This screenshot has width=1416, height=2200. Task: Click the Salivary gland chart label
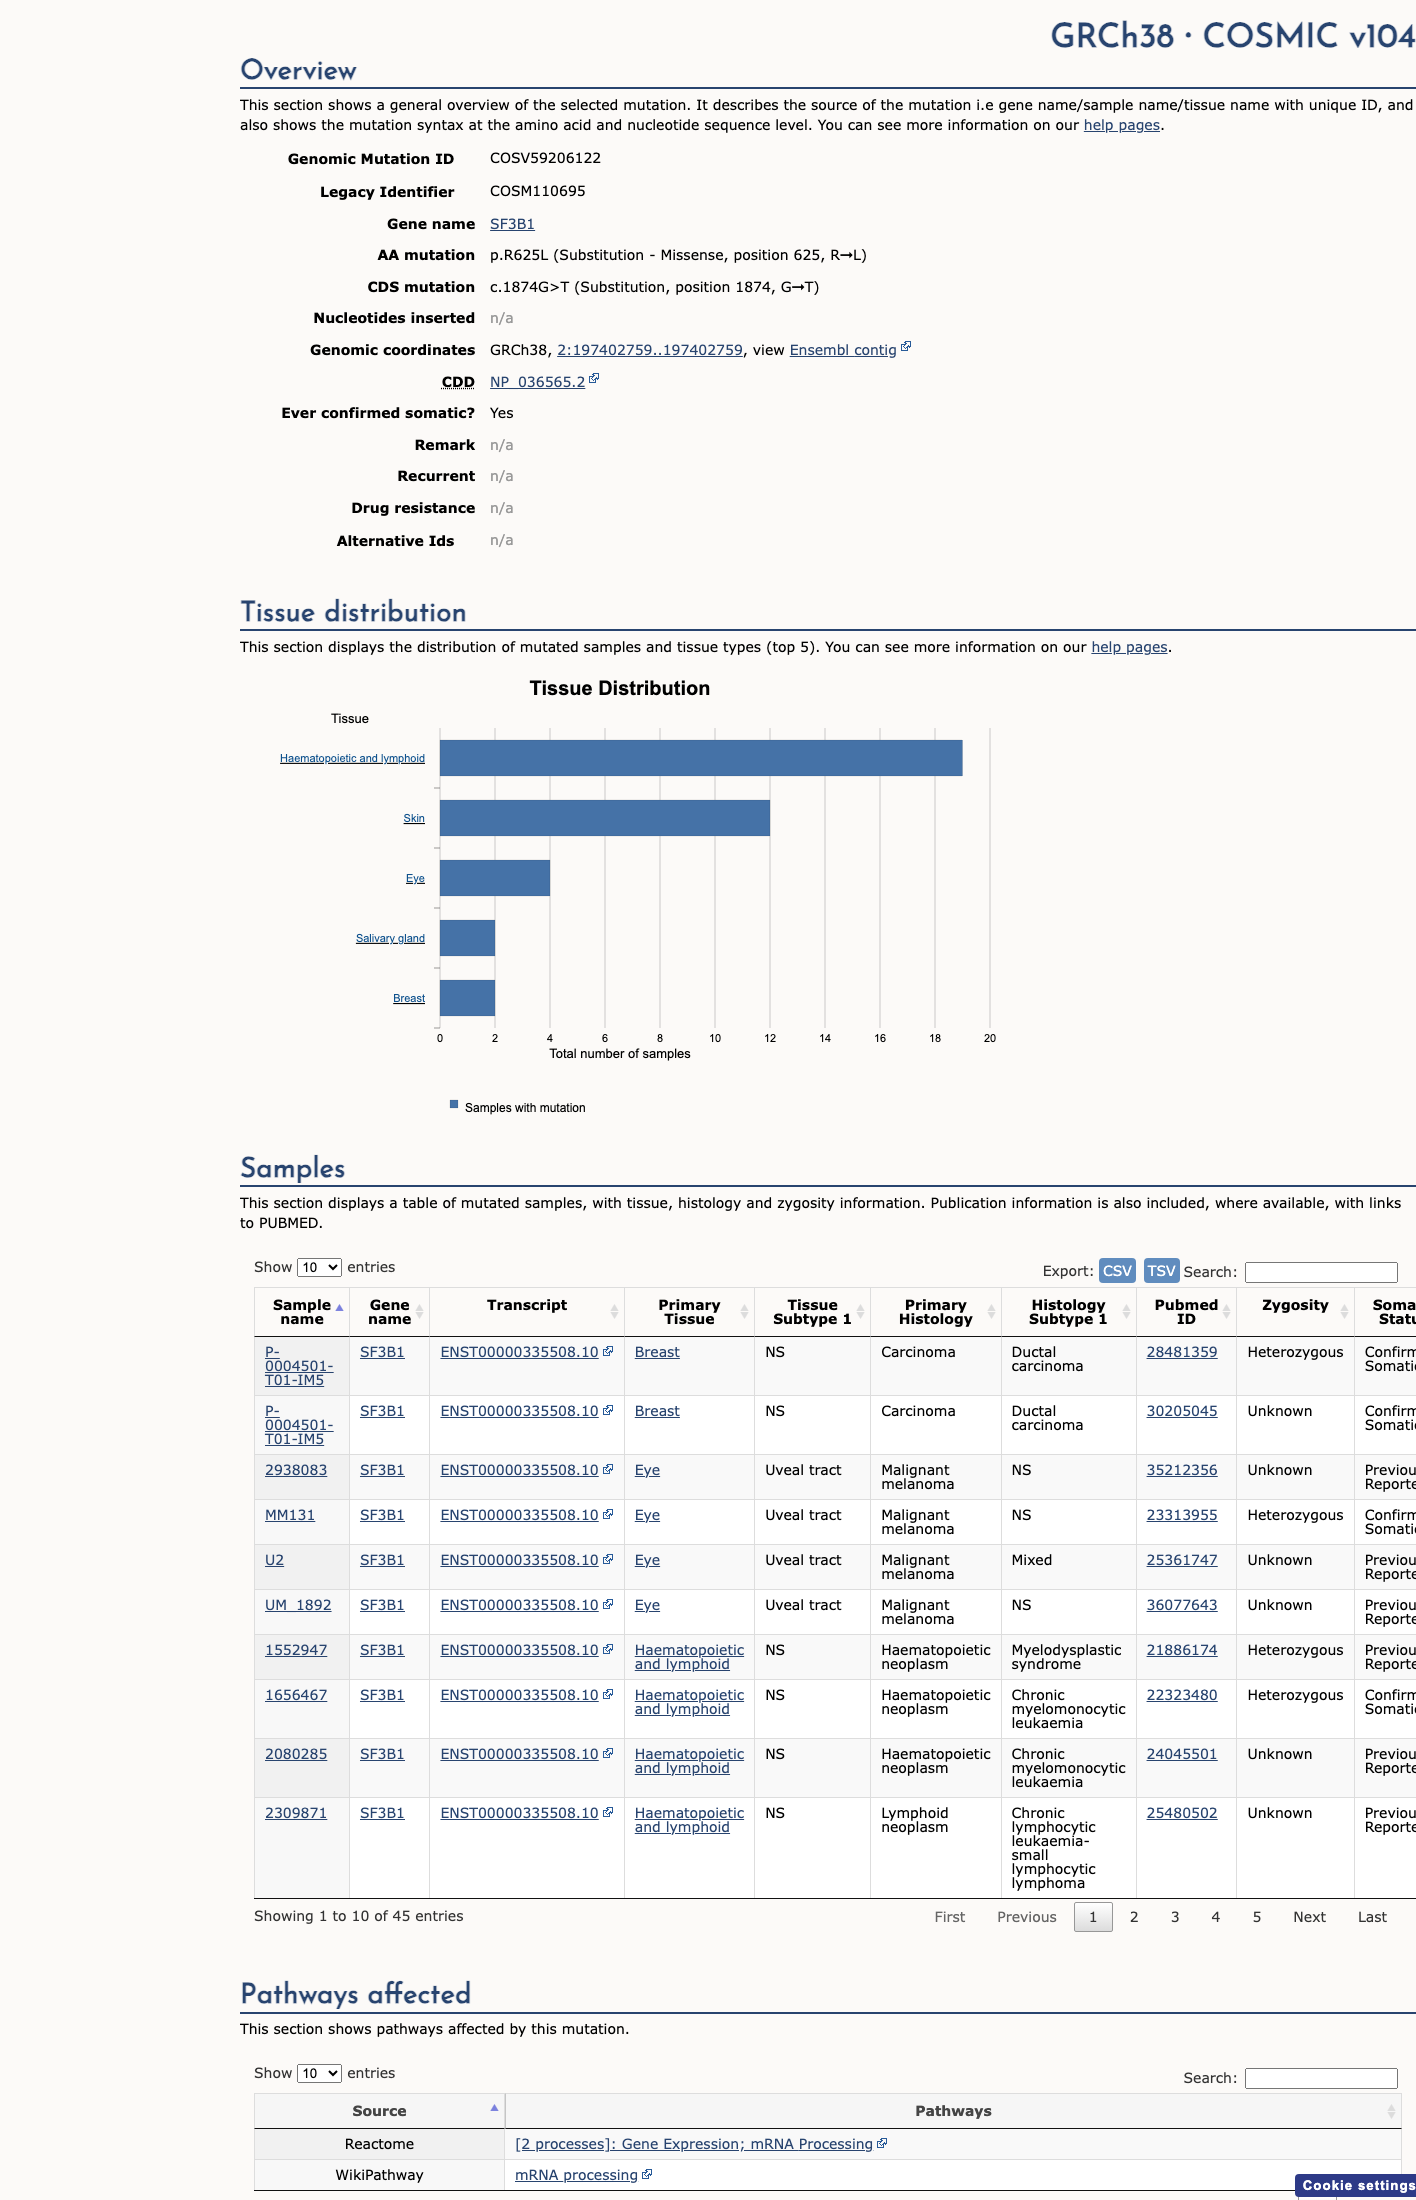pos(390,938)
